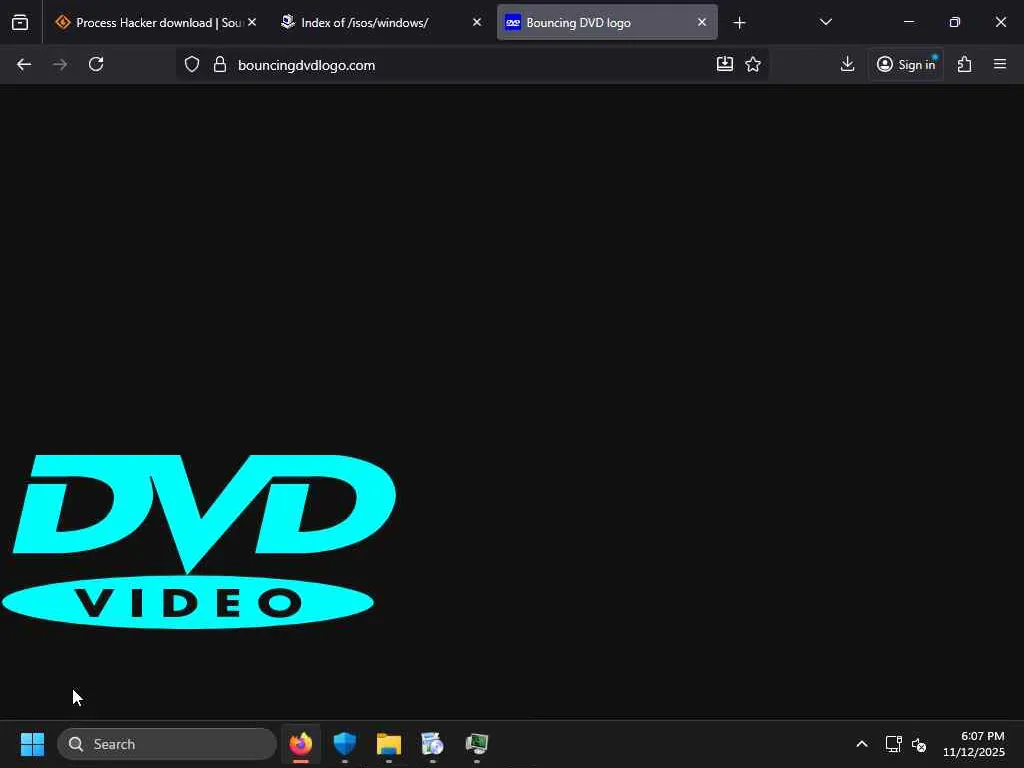Open the Firefox application menu
Image resolution: width=1024 pixels, height=768 pixels.
(1000, 64)
